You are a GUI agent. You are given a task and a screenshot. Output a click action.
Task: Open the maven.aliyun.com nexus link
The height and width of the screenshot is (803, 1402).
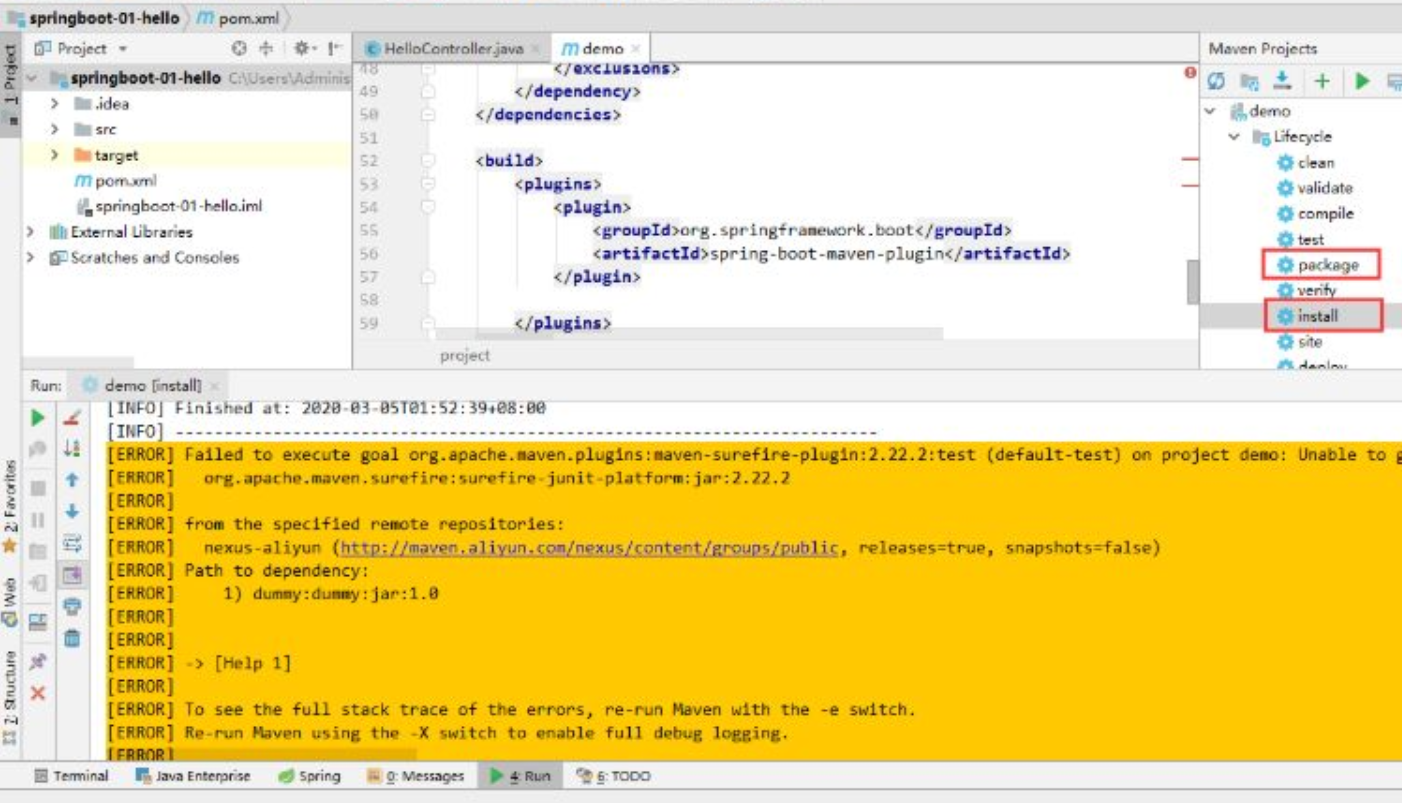tap(589, 547)
